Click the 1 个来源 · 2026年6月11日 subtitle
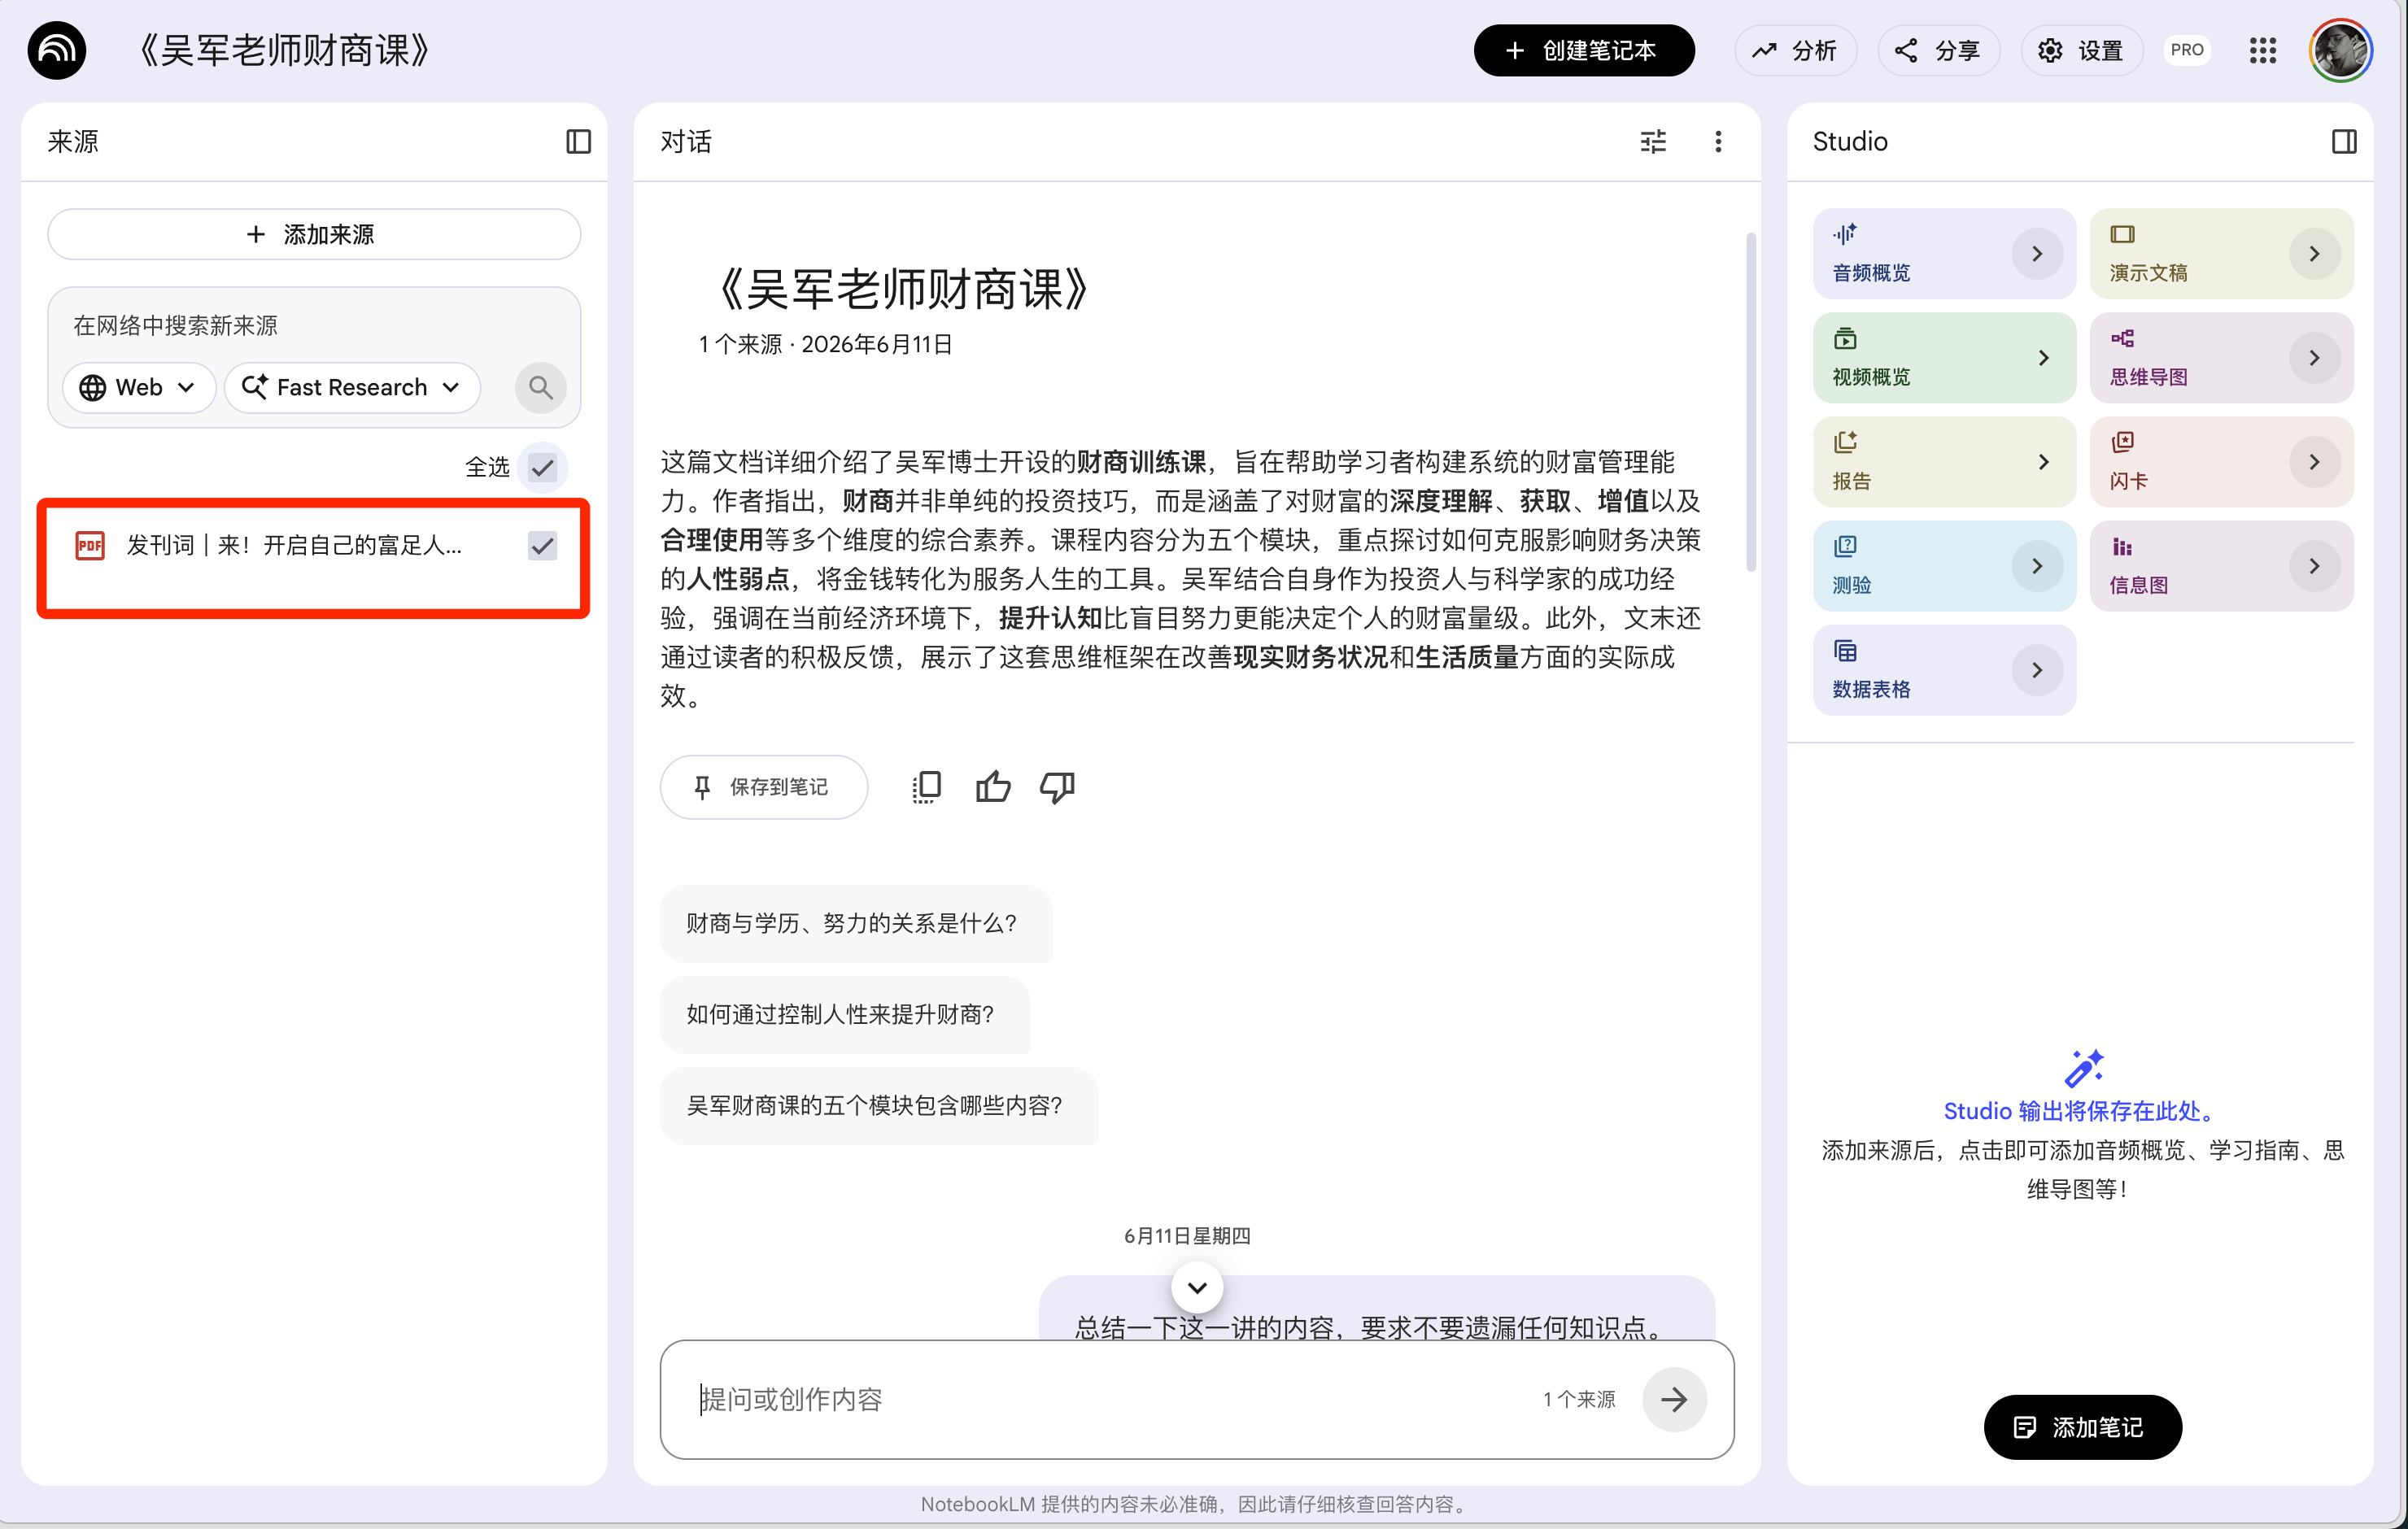 [825, 344]
